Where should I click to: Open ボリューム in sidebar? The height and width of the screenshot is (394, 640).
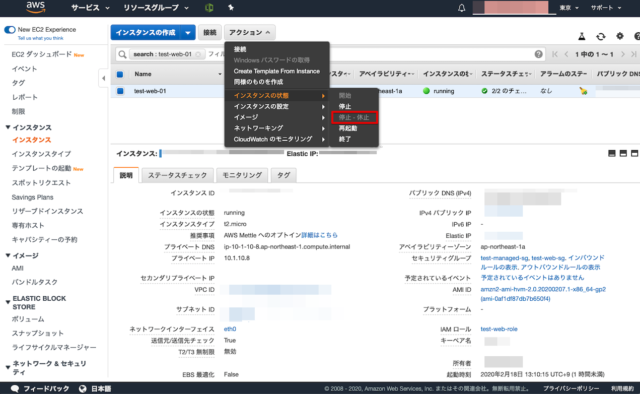28,319
